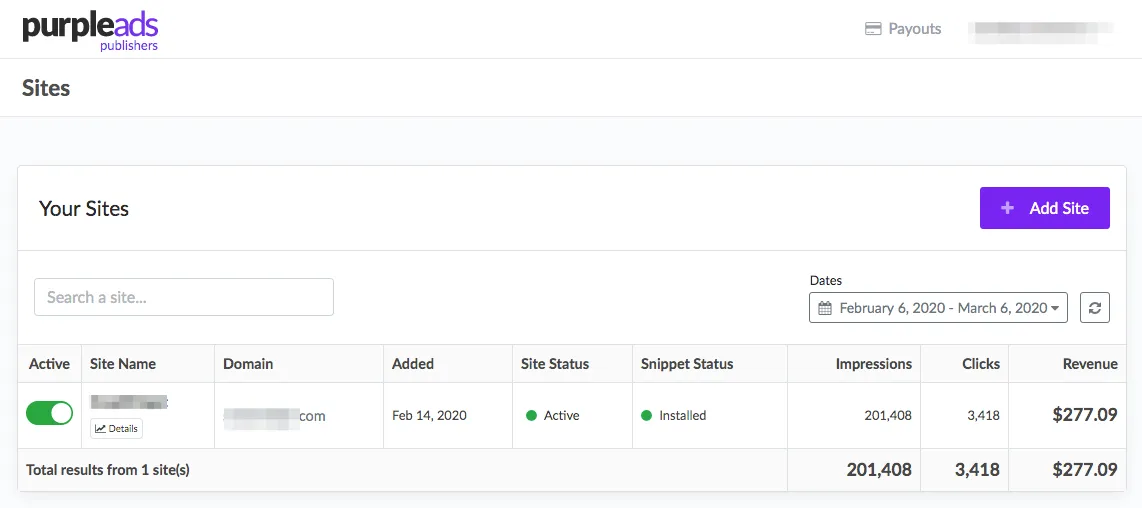Viewport: 1142px width, 508px height.
Task: Click the green Active status dot
Action: (531, 415)
